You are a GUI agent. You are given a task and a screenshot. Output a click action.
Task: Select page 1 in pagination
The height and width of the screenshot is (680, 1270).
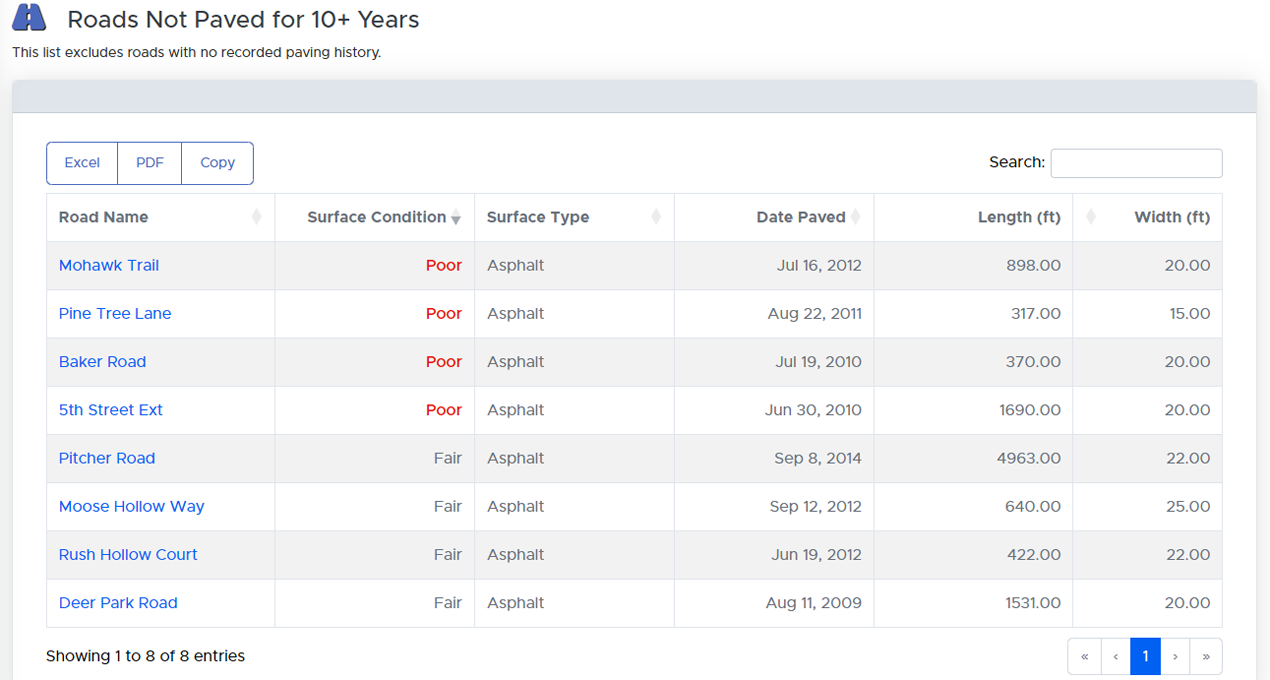1145,657
